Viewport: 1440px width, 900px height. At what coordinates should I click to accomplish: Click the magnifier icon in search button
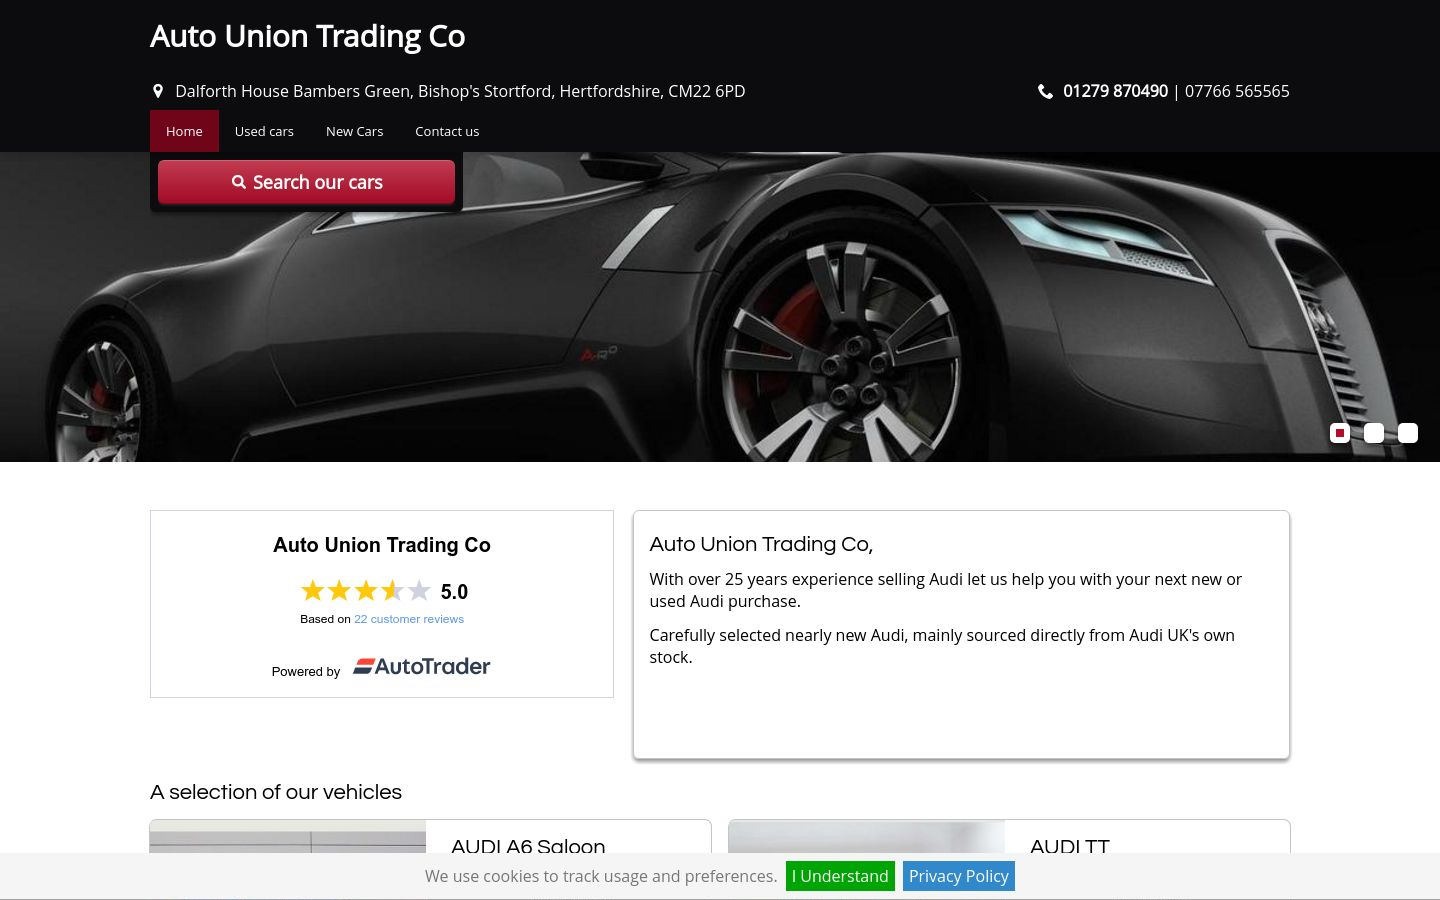click(238, 182)
